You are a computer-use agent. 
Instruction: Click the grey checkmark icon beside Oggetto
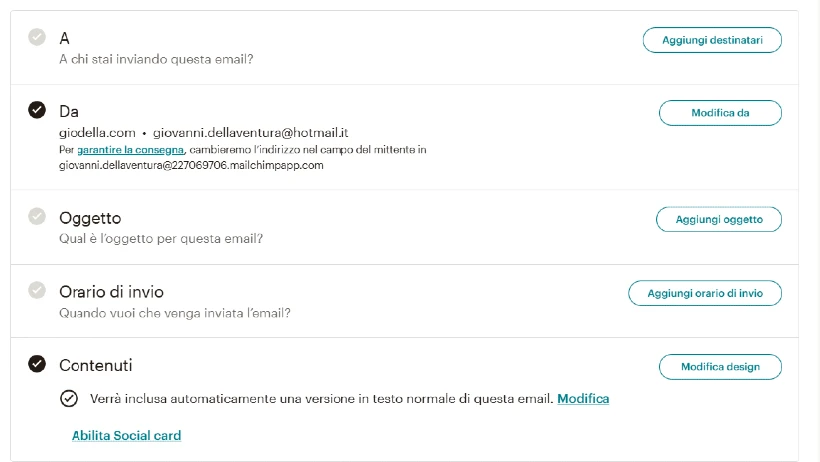pyautogui.click(x=37, y=216)
